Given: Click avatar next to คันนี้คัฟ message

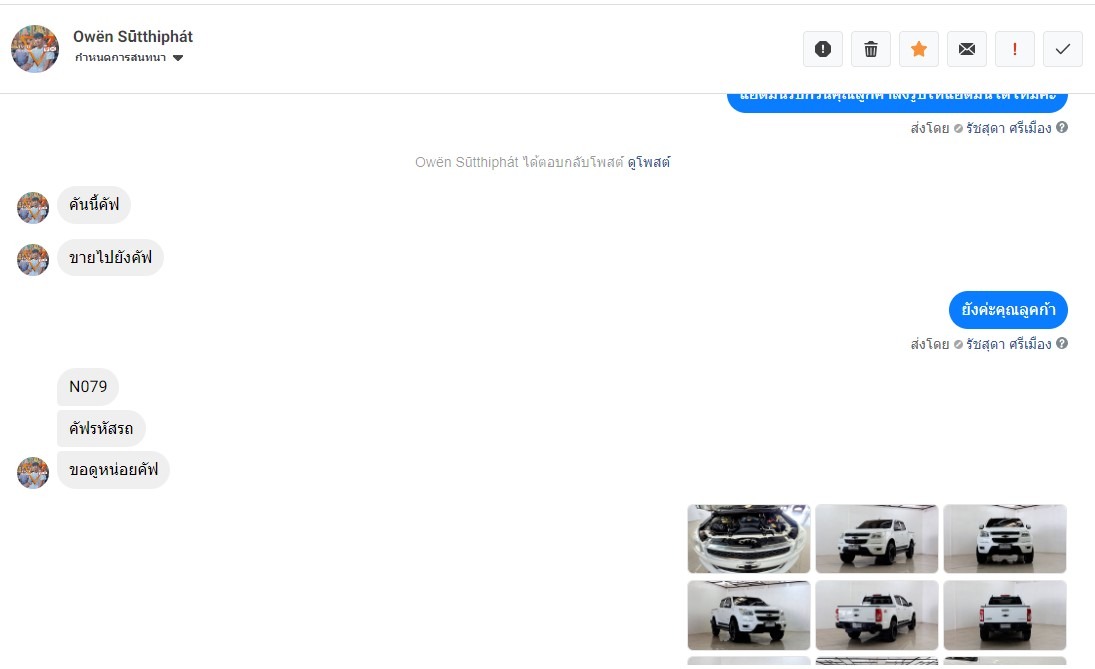Looking at the screenshot, I should point(33,208).
